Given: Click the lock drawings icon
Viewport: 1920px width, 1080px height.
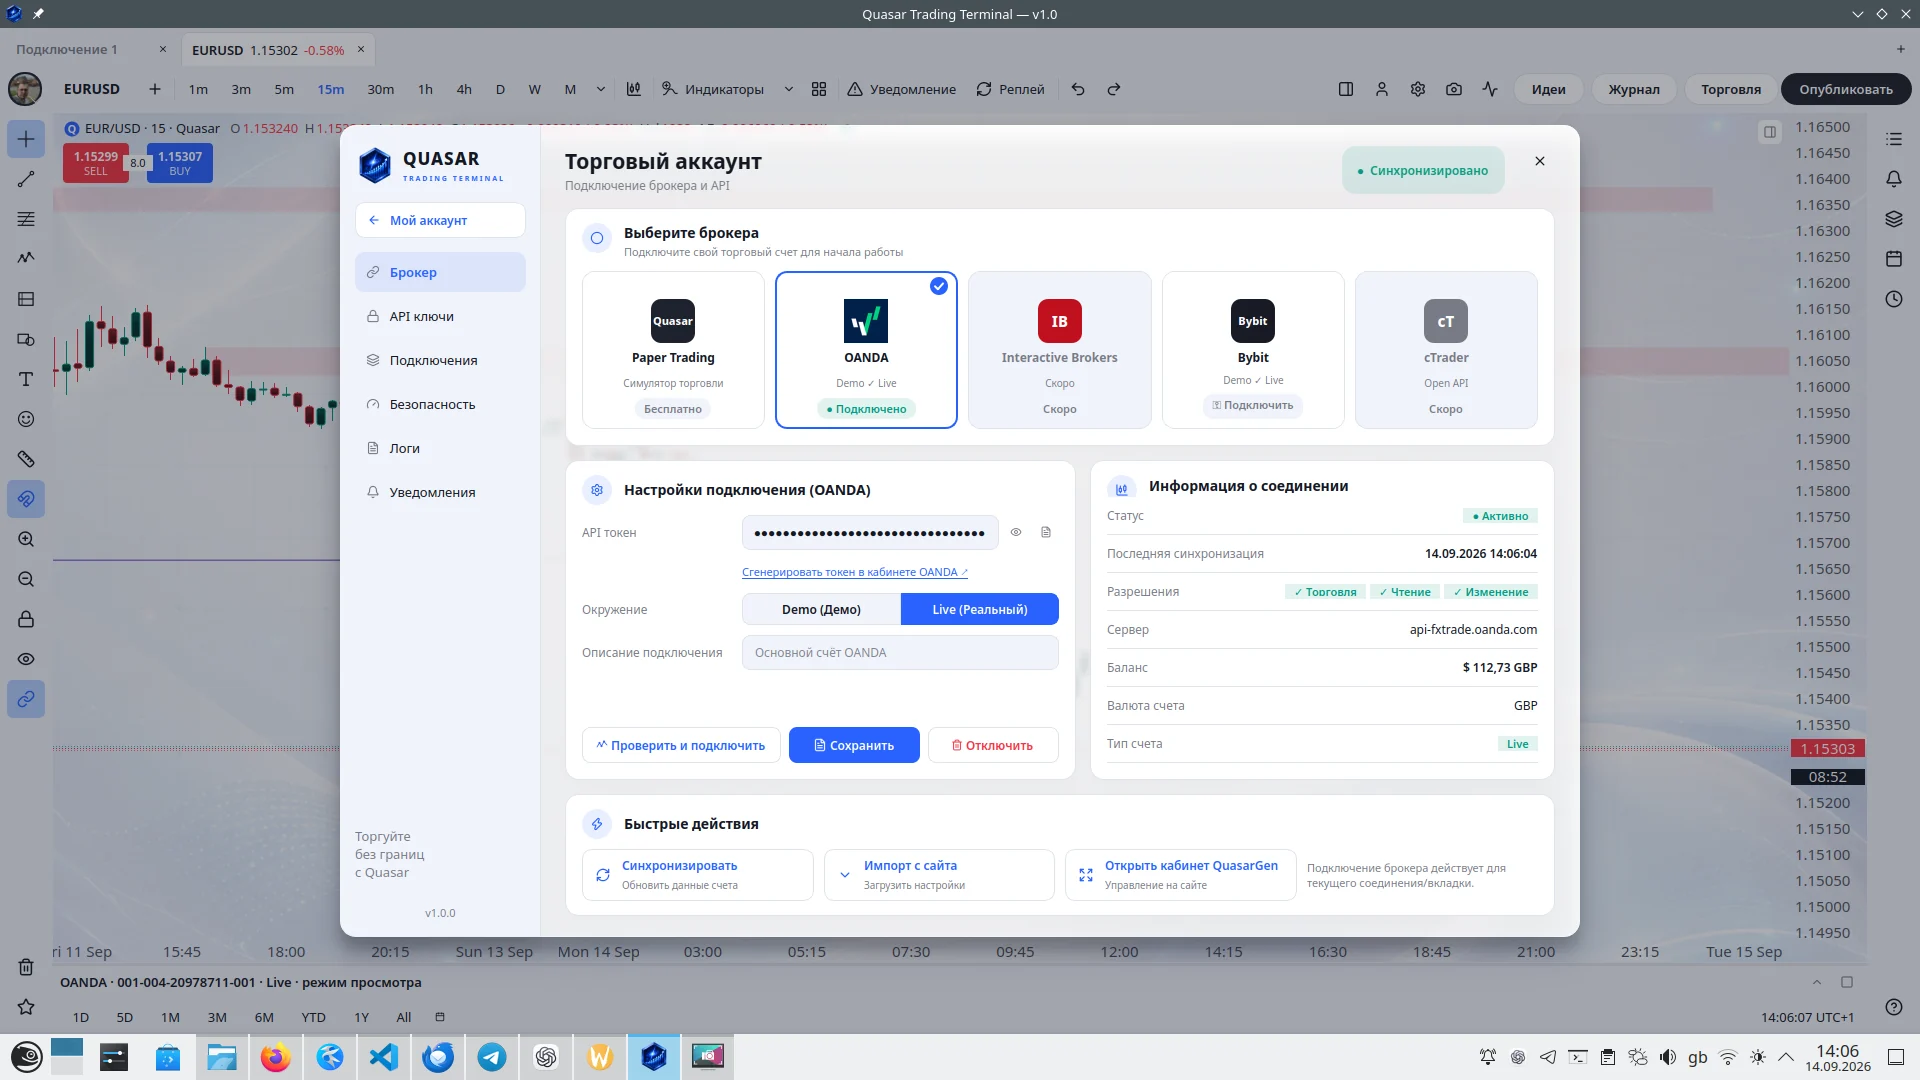Looking at the screenshot, I should pos(26,619).
